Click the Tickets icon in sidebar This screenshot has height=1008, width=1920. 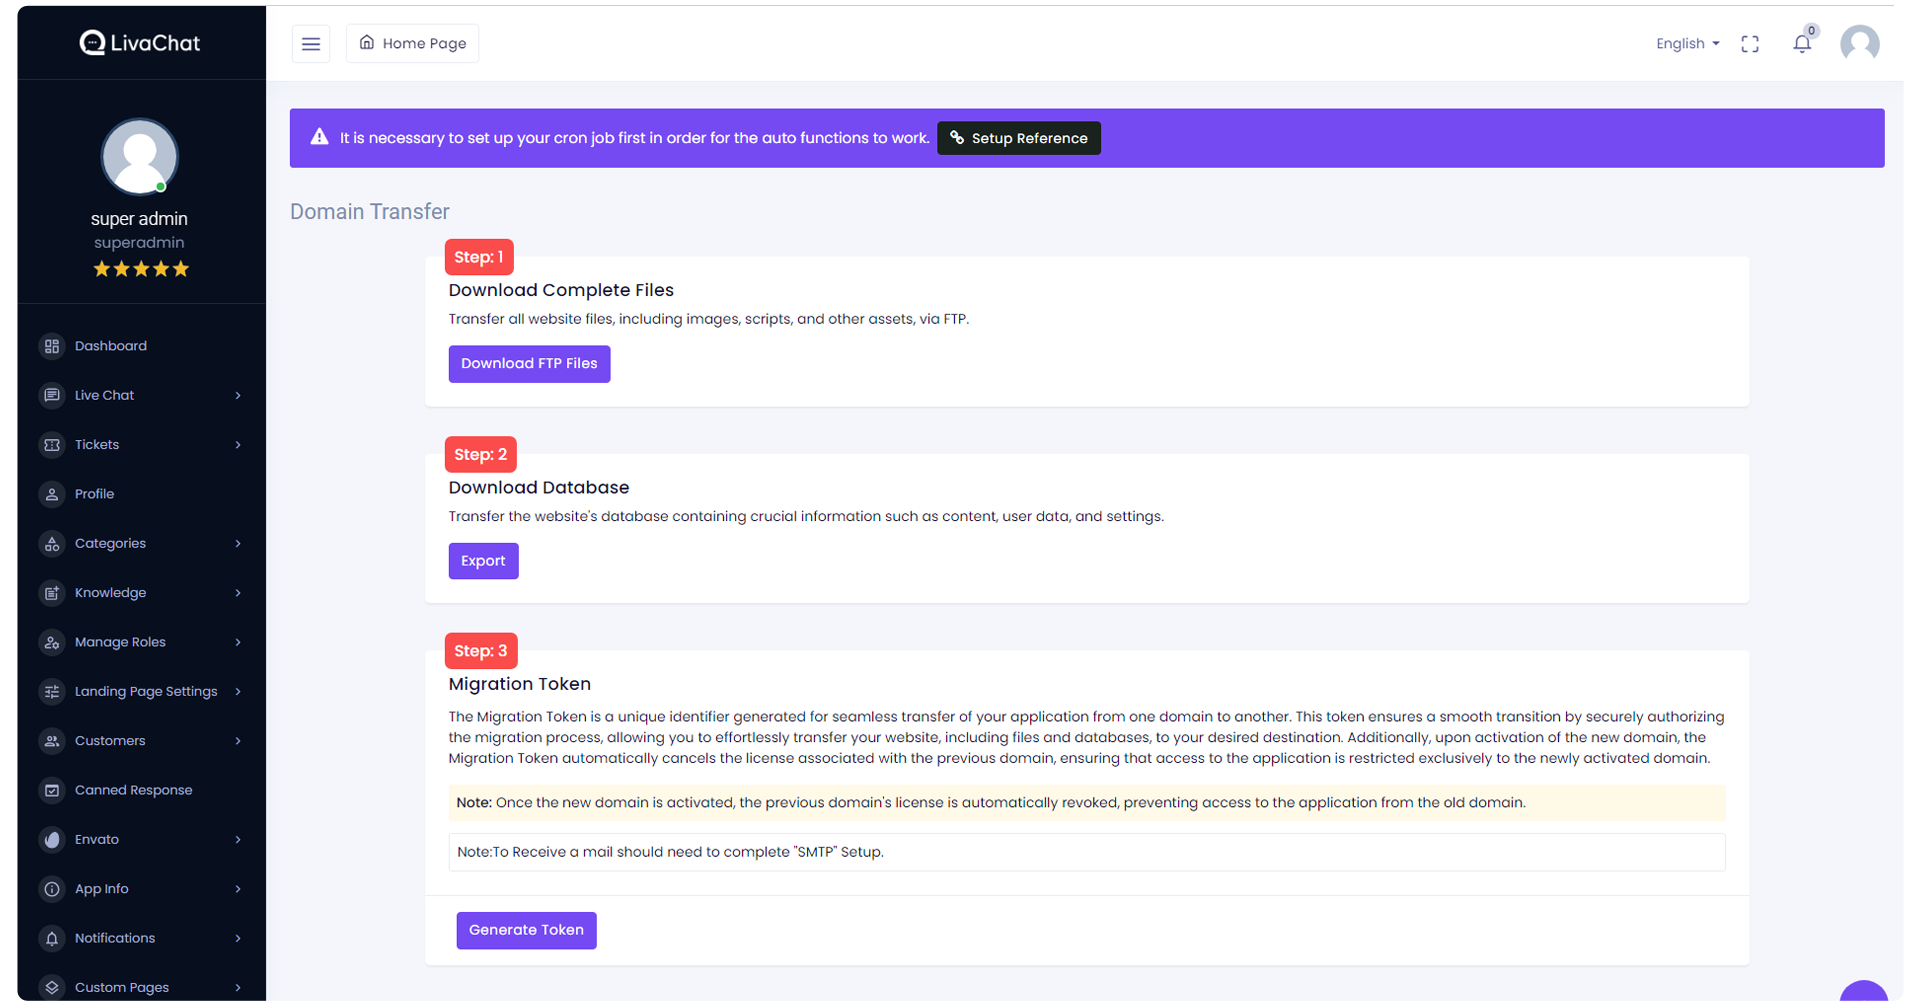[52, 445]
